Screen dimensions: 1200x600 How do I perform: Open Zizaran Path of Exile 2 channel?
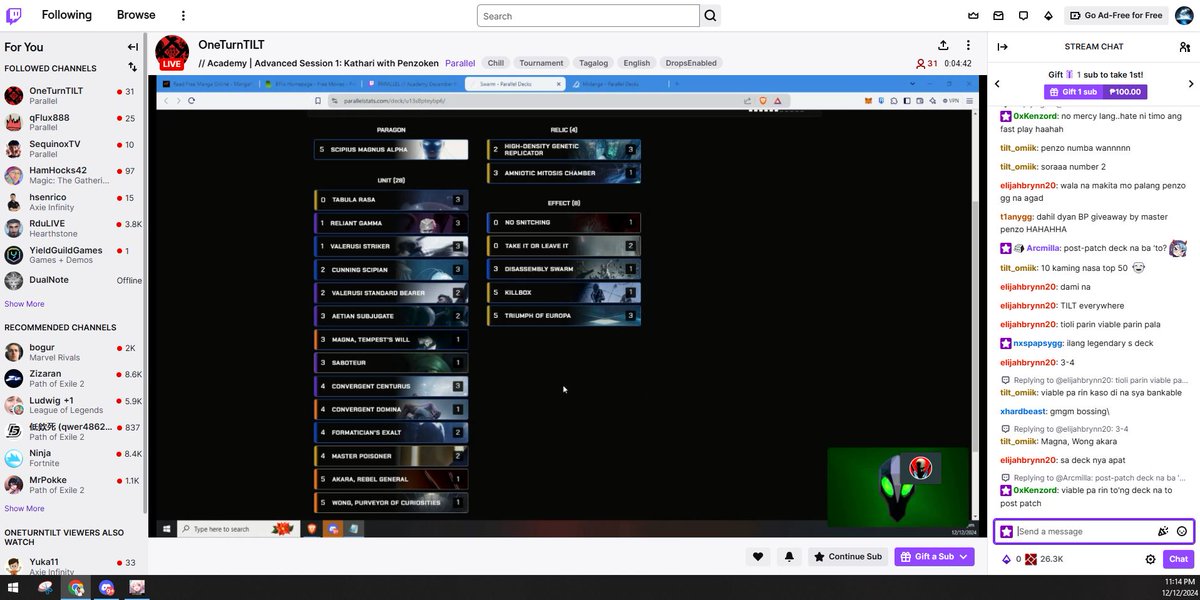(x=71, y=379)
